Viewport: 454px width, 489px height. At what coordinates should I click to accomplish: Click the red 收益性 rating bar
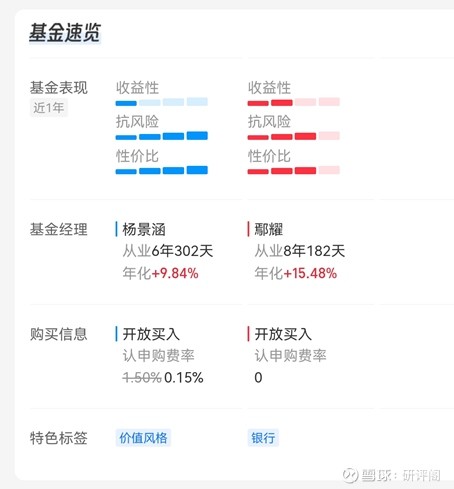(x=294, y=102)
